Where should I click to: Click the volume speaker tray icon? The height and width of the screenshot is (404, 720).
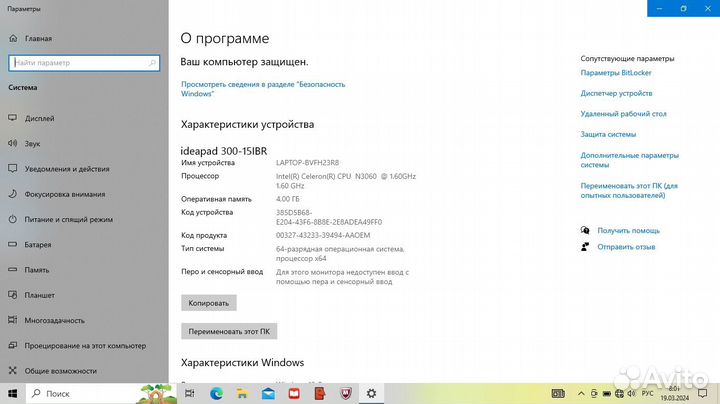coord(632,393)
